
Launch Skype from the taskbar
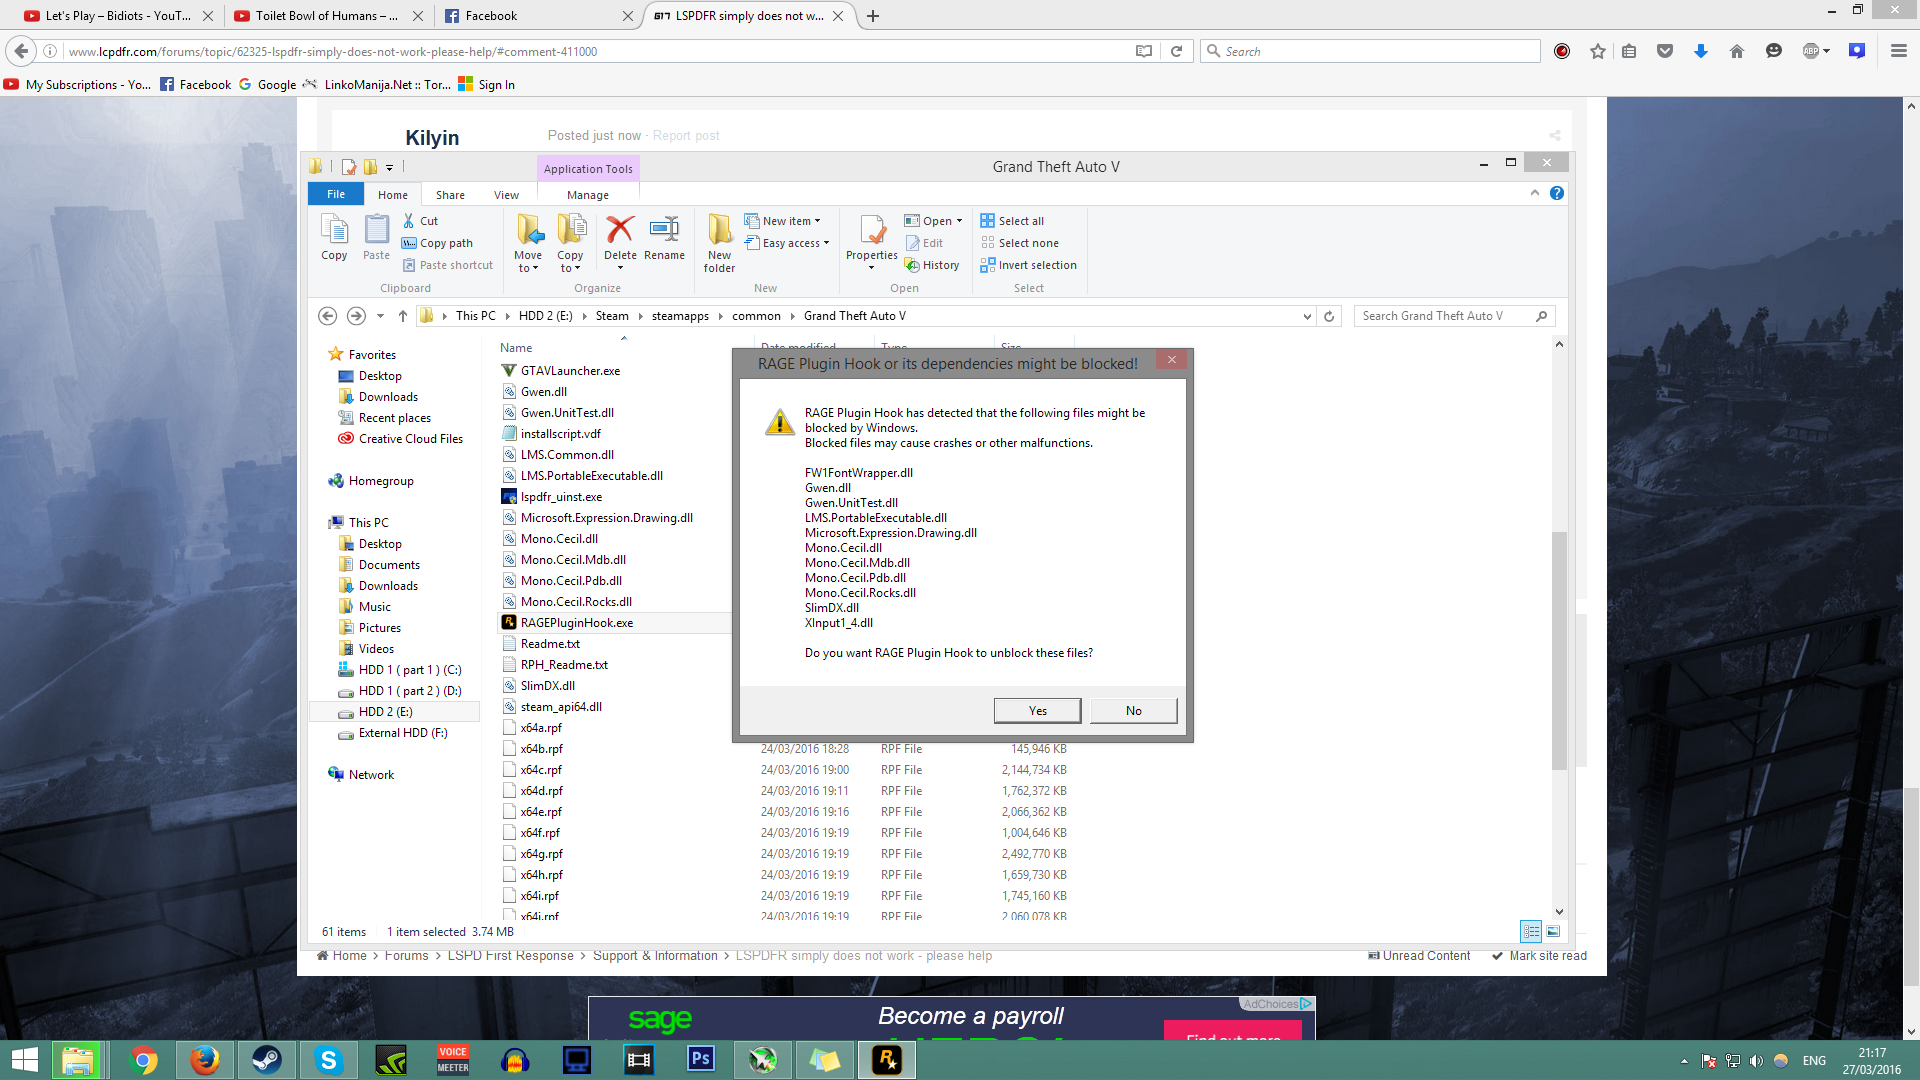328,1060
